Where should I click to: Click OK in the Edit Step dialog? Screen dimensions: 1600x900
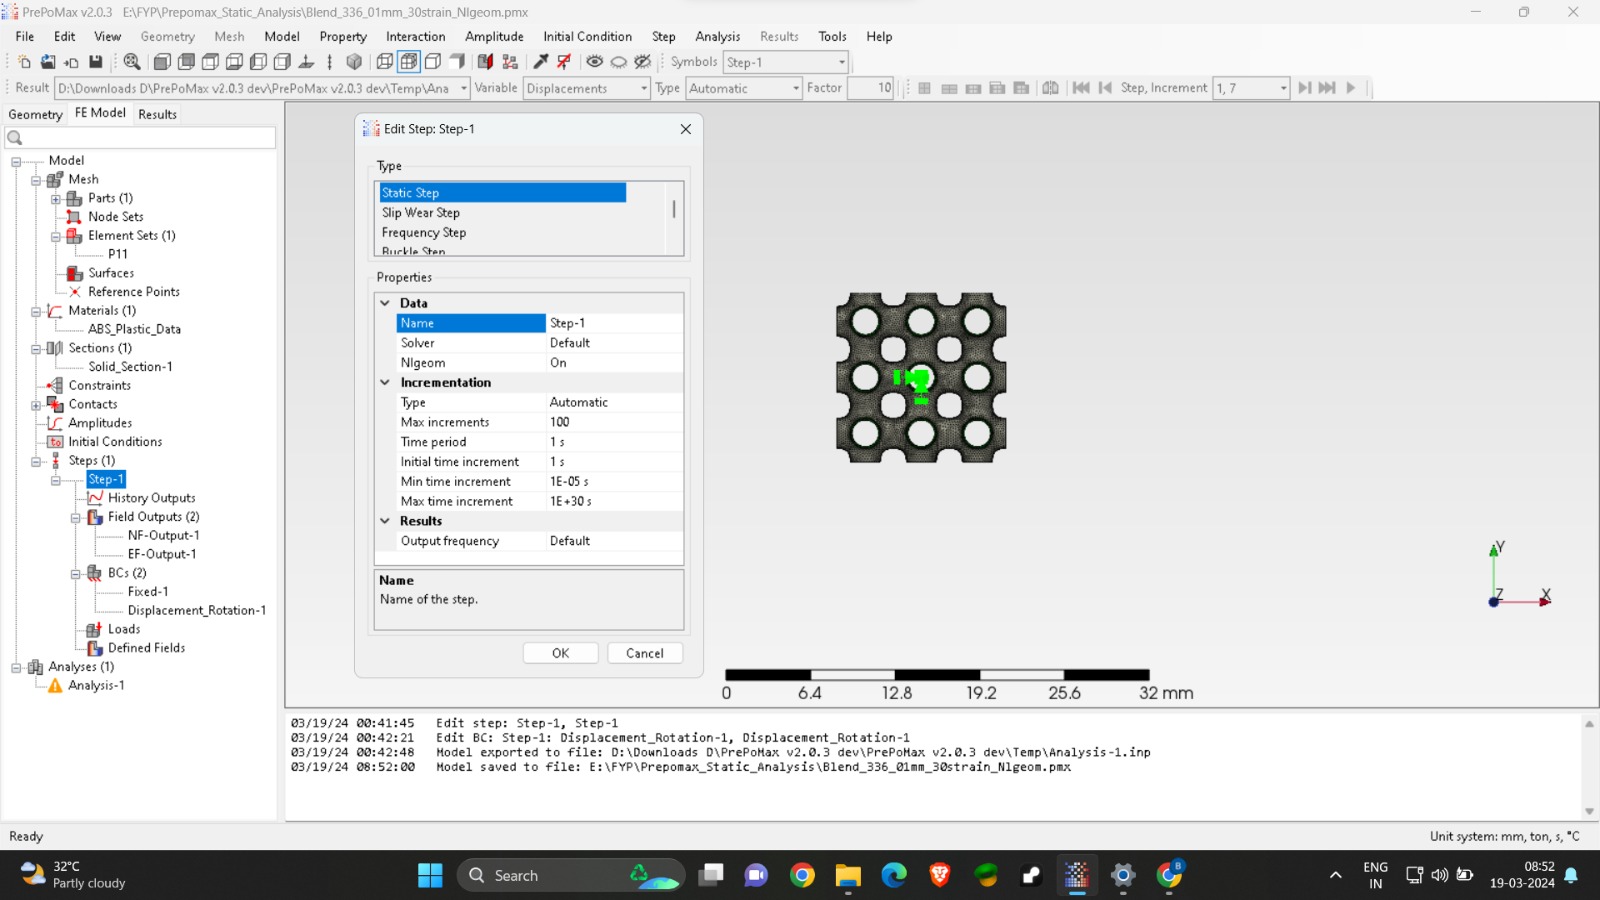tap(560, 653)
